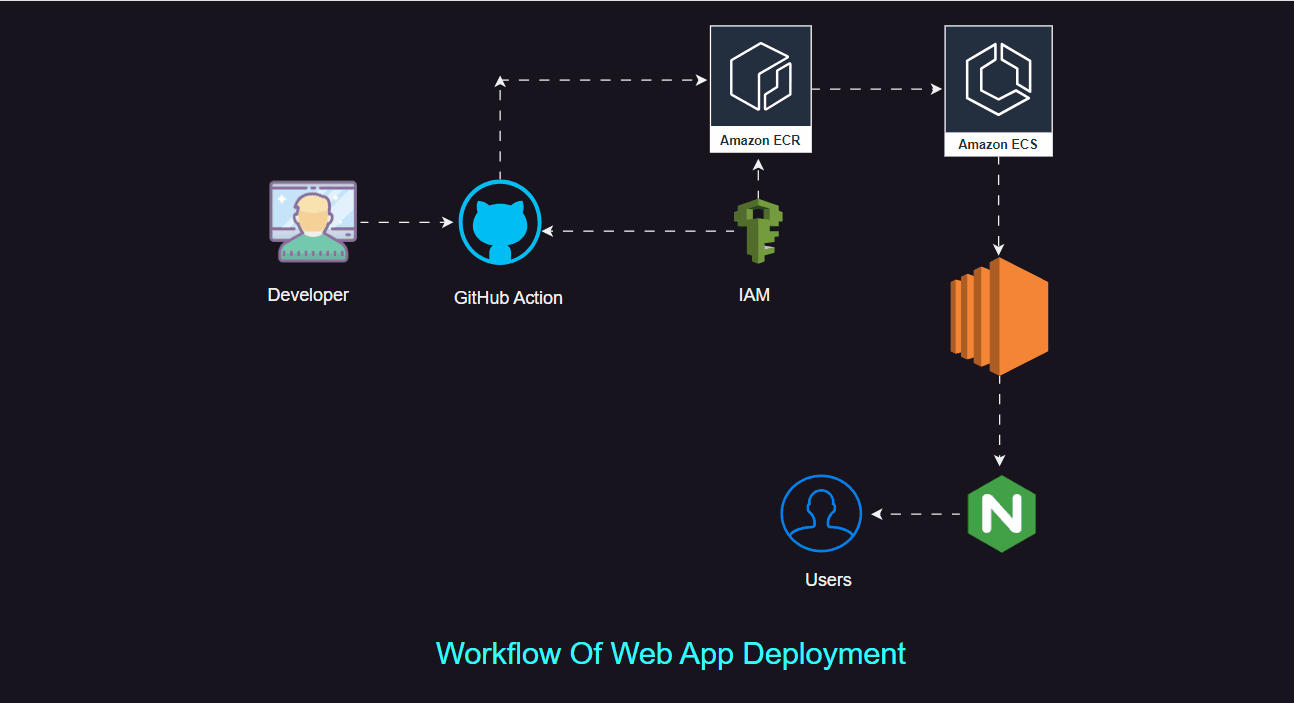Image resolution: width=1294 pixels, height=703 pixels.
Task: Click the green NGINX hexagon icon
Action: point(1001,514)
